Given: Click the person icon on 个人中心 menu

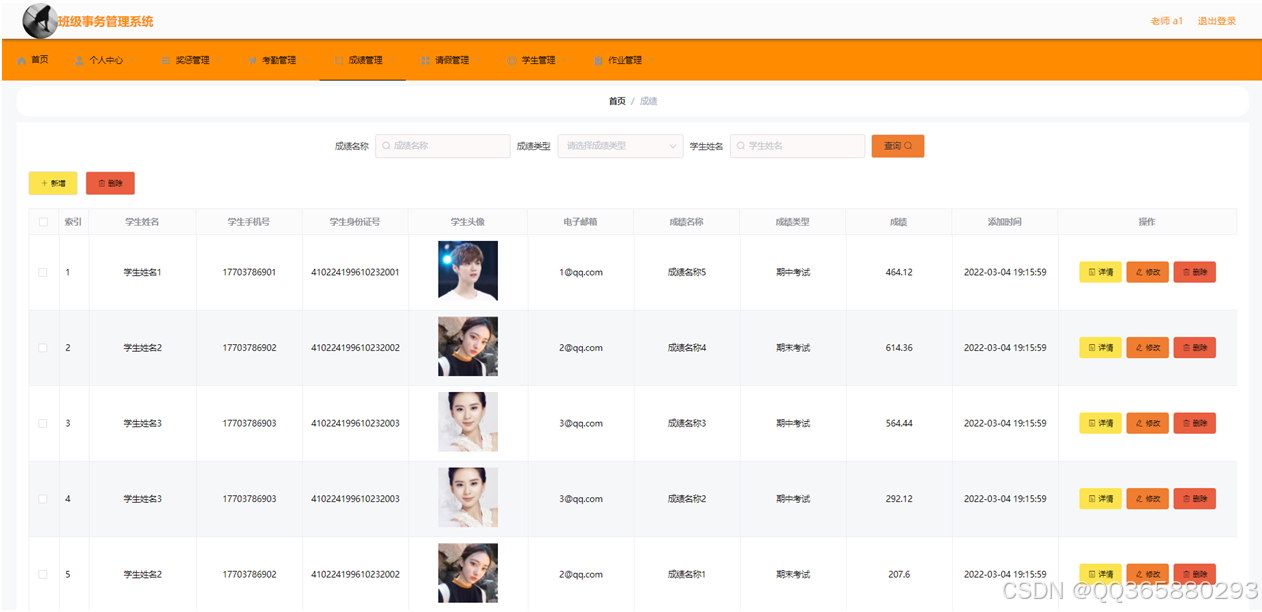Looking at the screenshot, I should [x=78, y=60].
